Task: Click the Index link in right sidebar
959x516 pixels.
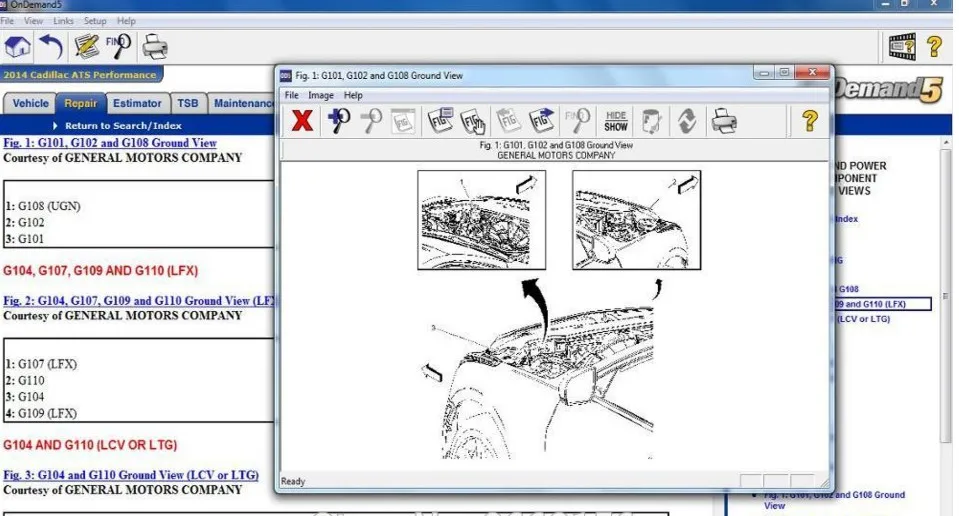Action: [846, 219]
